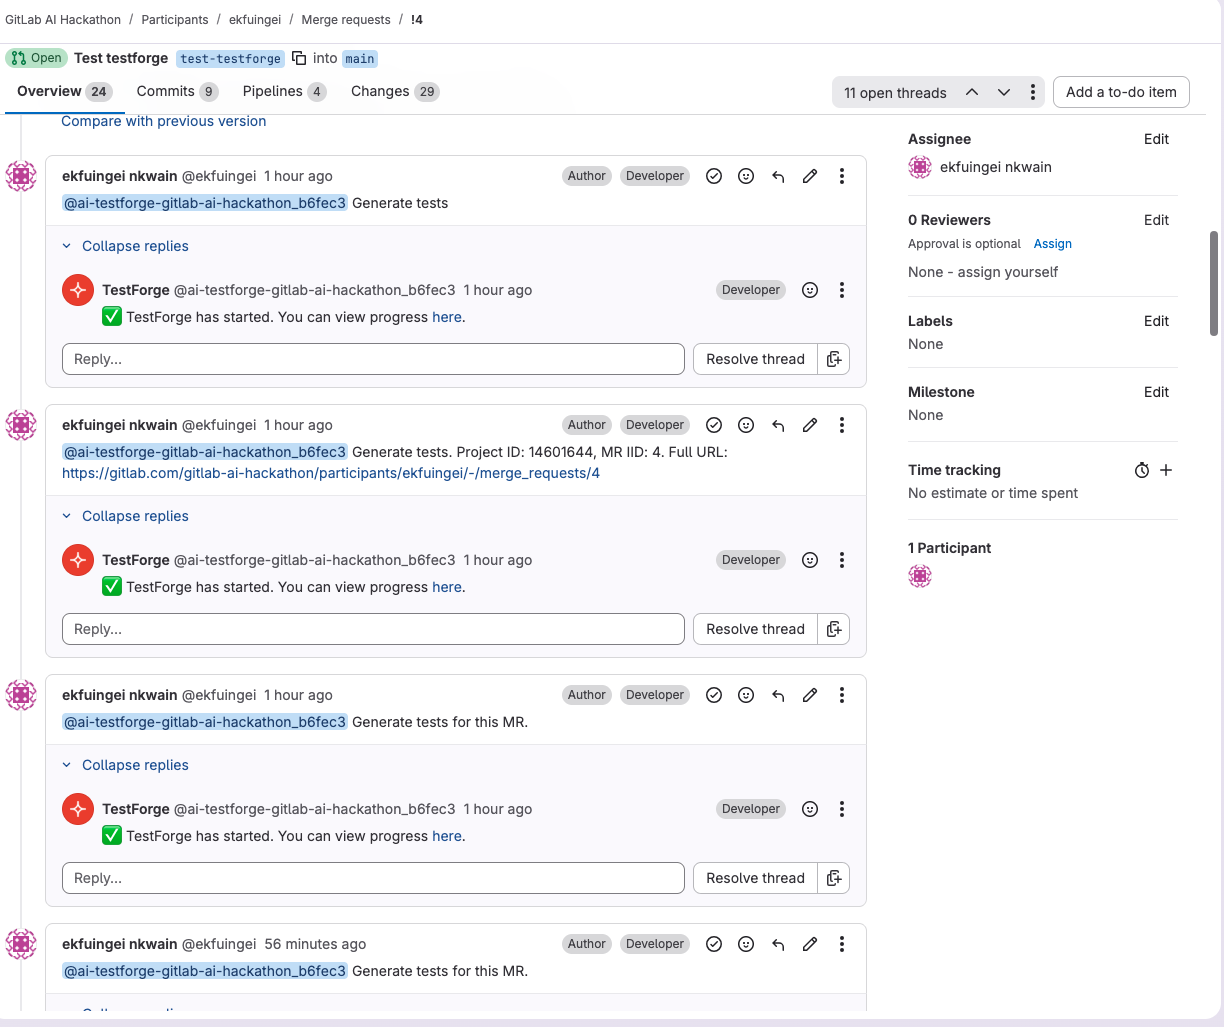This screenshot has width=1224, height=1027.
Task: Jump to previous unresolved thread
Action: (x=971, y=92)
